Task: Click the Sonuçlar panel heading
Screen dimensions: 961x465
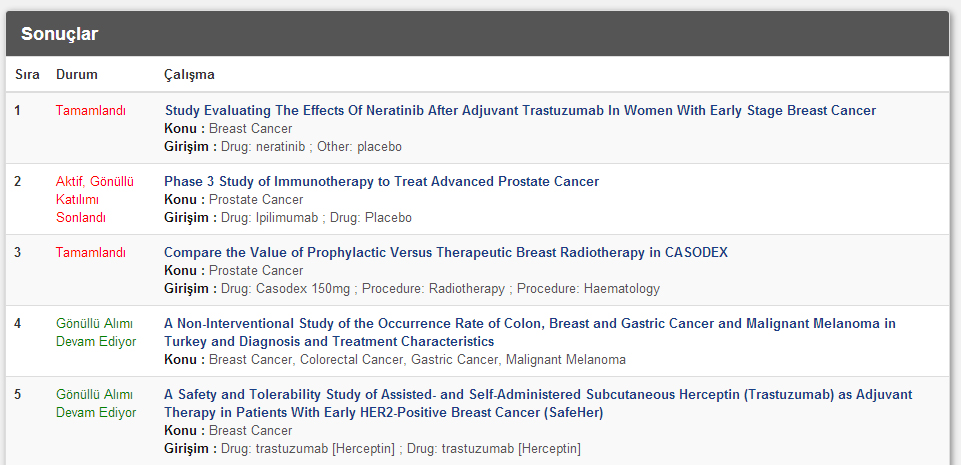Action: coord(59,34)
